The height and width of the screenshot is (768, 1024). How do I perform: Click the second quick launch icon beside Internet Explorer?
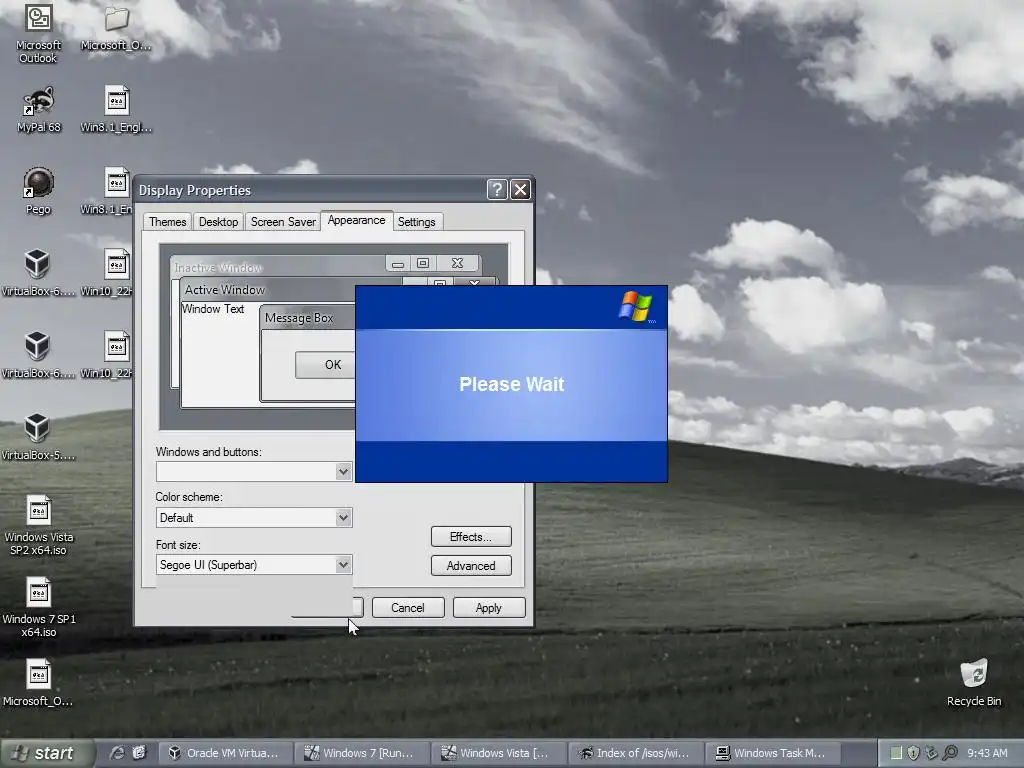[x=139, y=753]
